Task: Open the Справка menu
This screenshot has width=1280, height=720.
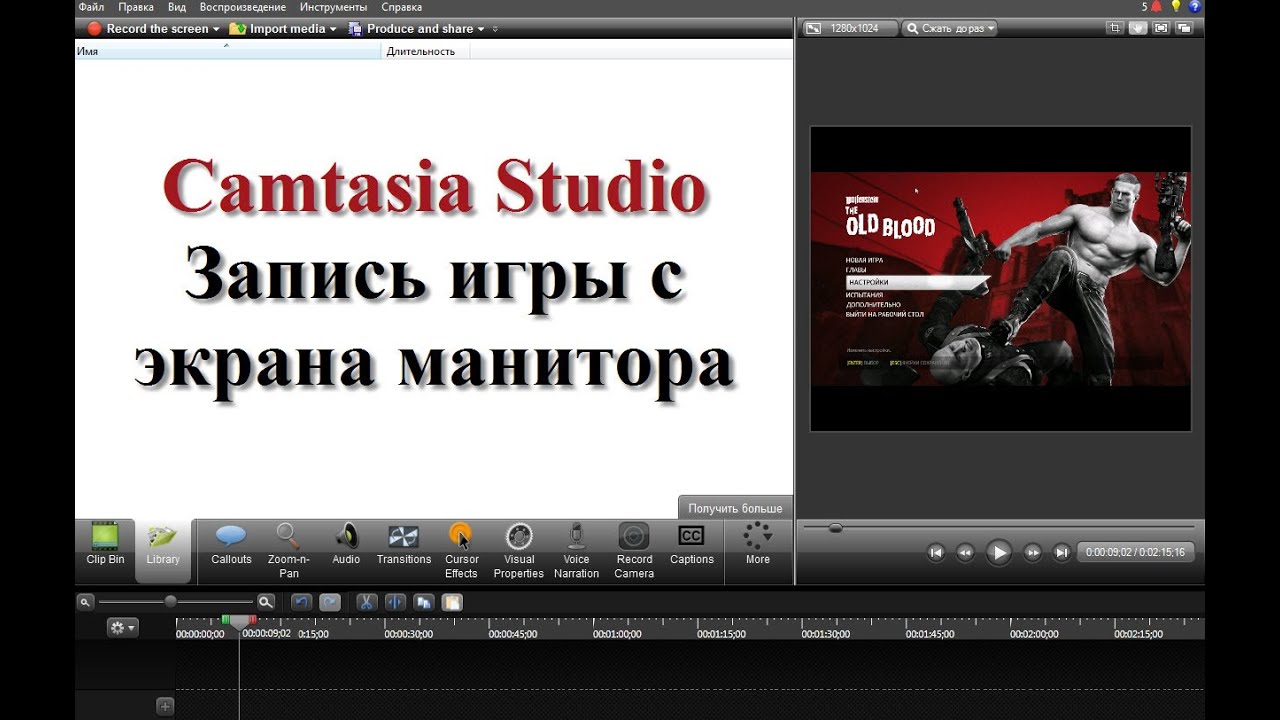Action: coord(401,7)
